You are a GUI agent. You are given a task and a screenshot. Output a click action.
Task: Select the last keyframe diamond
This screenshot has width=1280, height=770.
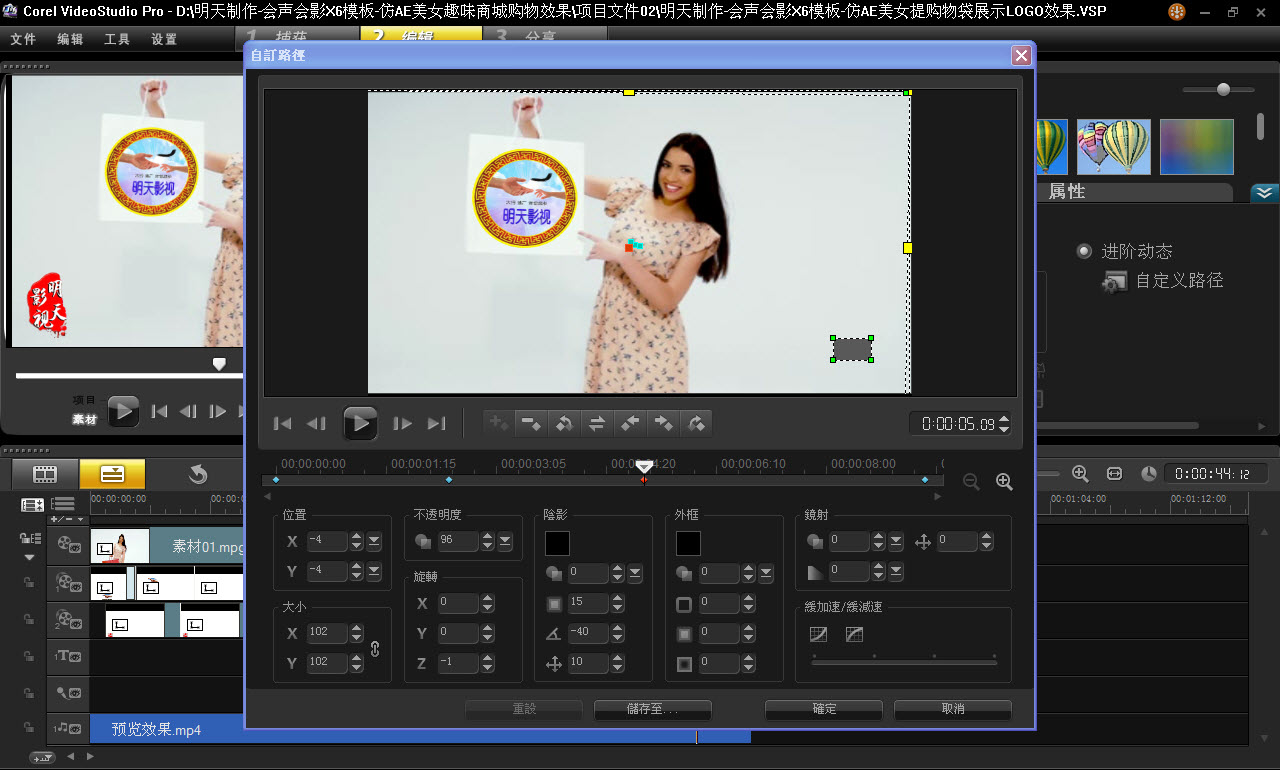pos(925,480)
